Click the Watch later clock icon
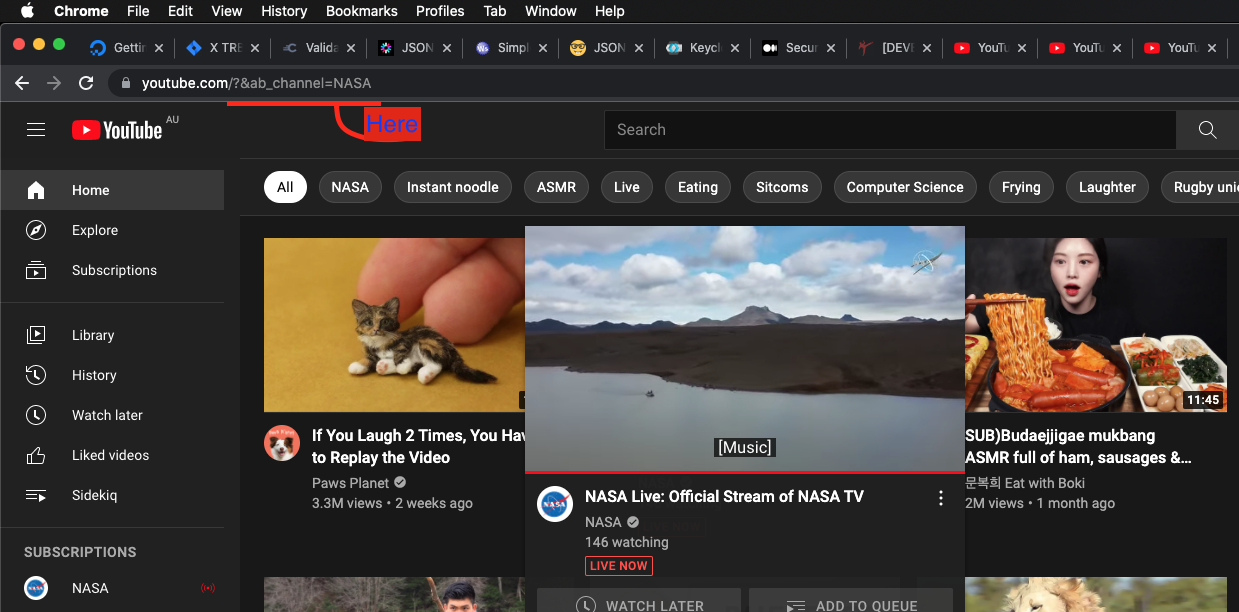 click(36, 415)
